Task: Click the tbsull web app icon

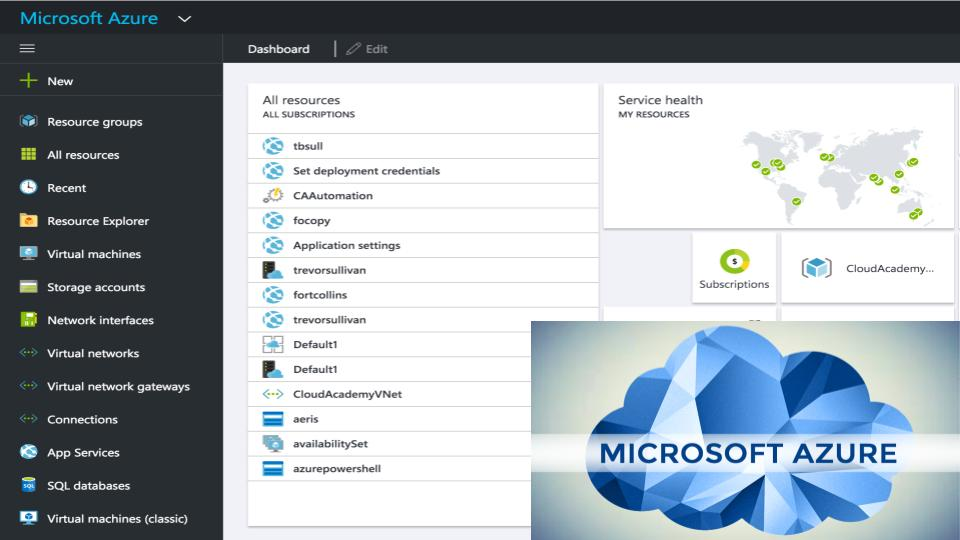Action: [x=272, y=146]
